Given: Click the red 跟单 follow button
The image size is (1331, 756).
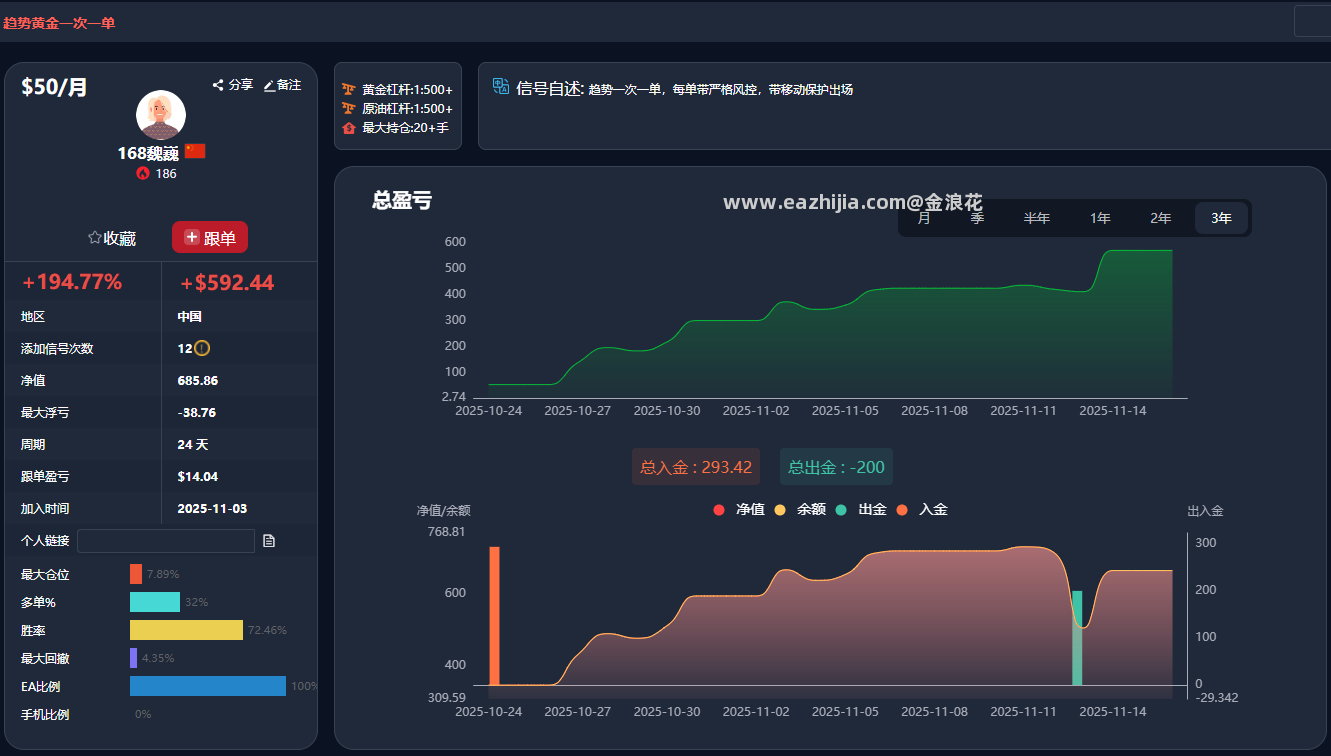Looking at the screenshot, I should click(x=210, y=237).
